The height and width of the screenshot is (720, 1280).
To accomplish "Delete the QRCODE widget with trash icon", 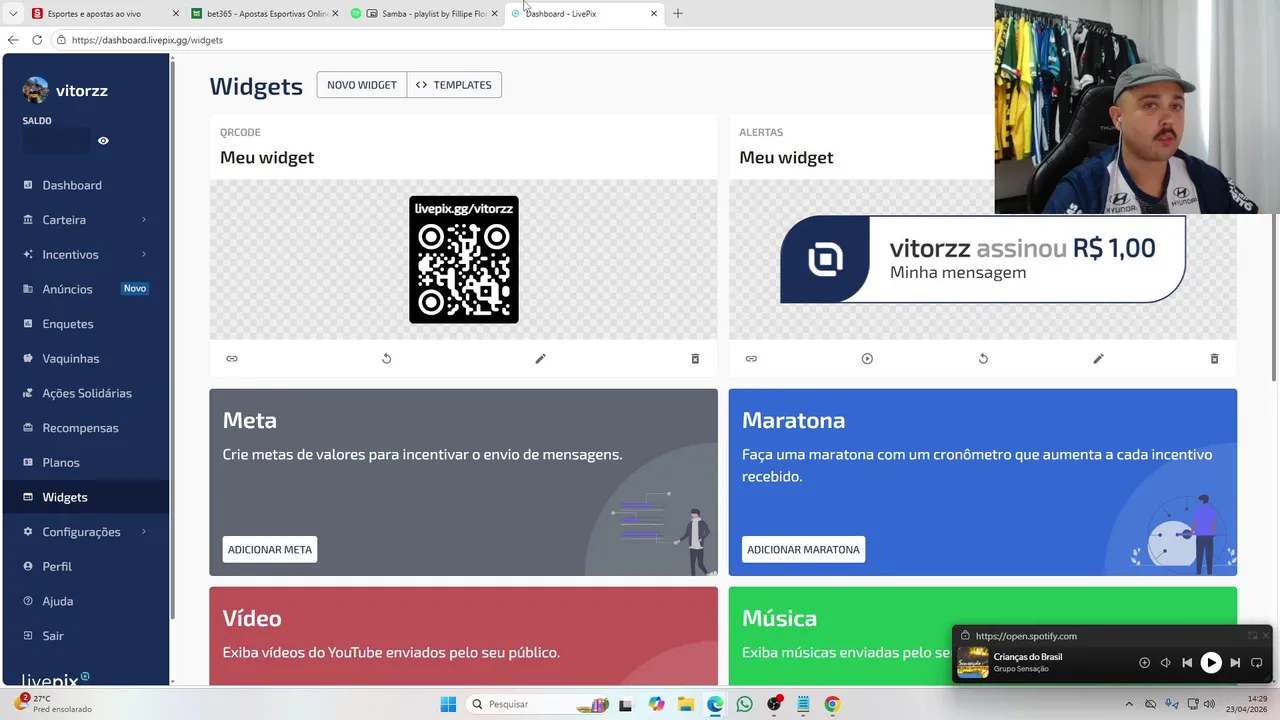I will click(695, 359).
